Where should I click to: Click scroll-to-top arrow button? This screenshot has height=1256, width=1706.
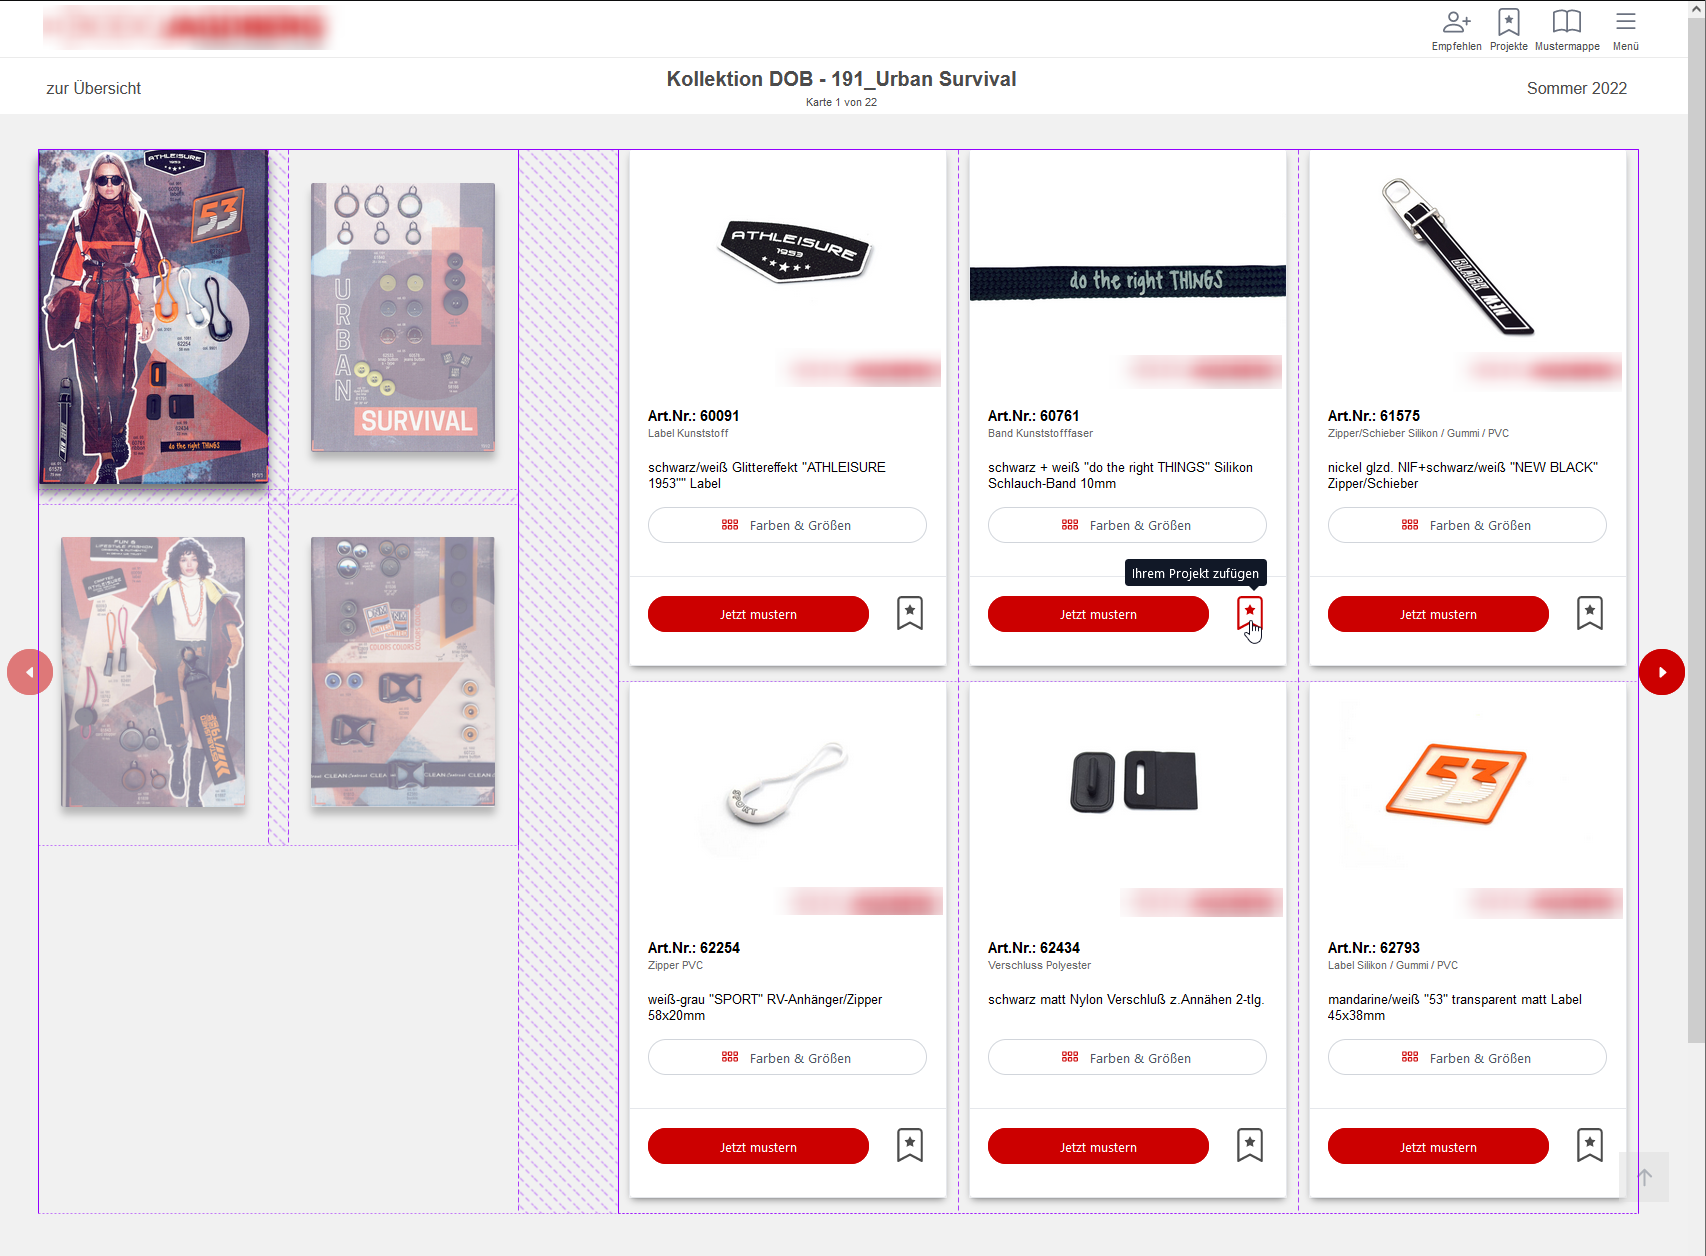point(1644,1177)
